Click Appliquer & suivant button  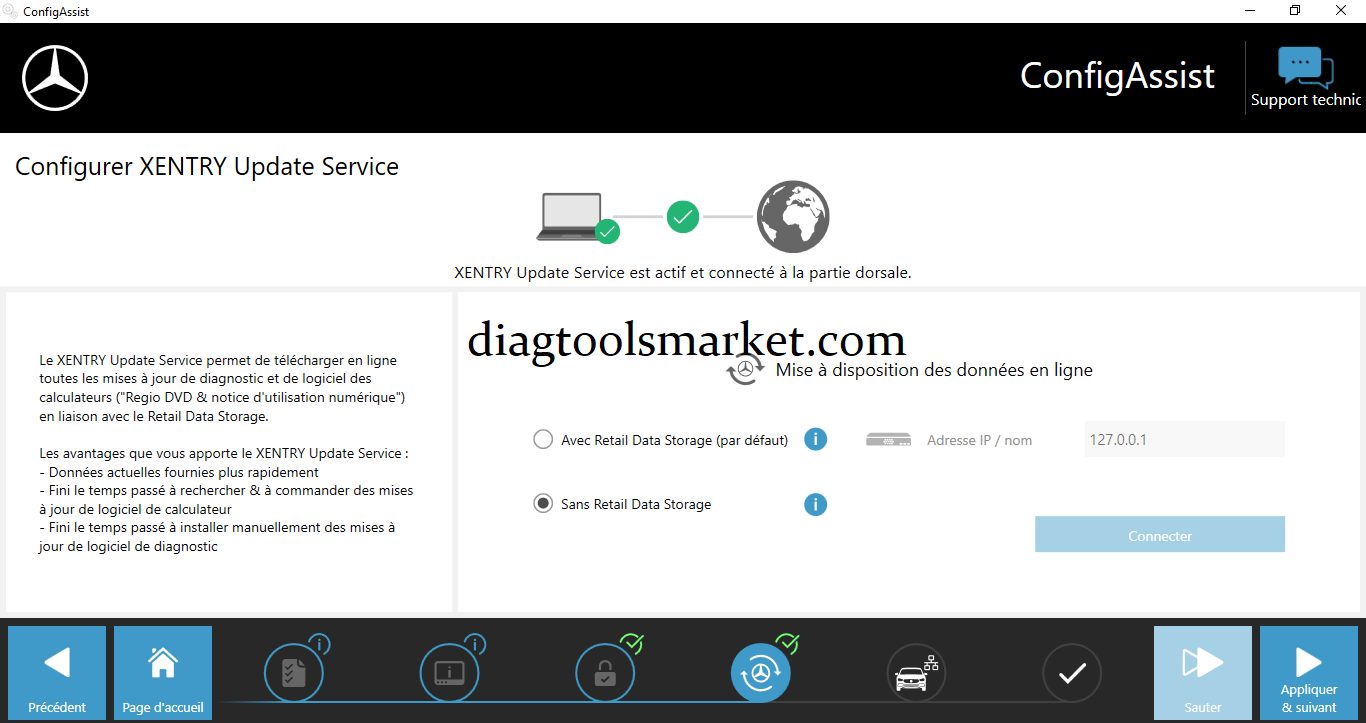pyautogui.click(x=1308, y=673)
